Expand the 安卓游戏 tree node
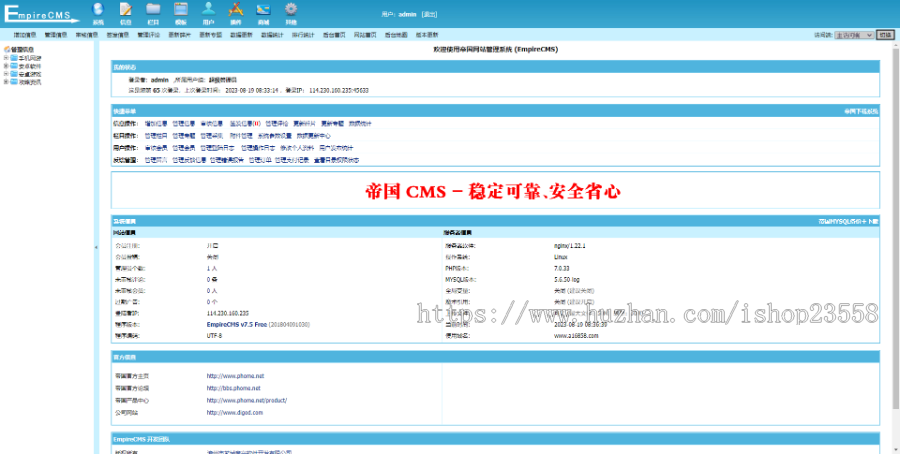 [x=6, y=73]
